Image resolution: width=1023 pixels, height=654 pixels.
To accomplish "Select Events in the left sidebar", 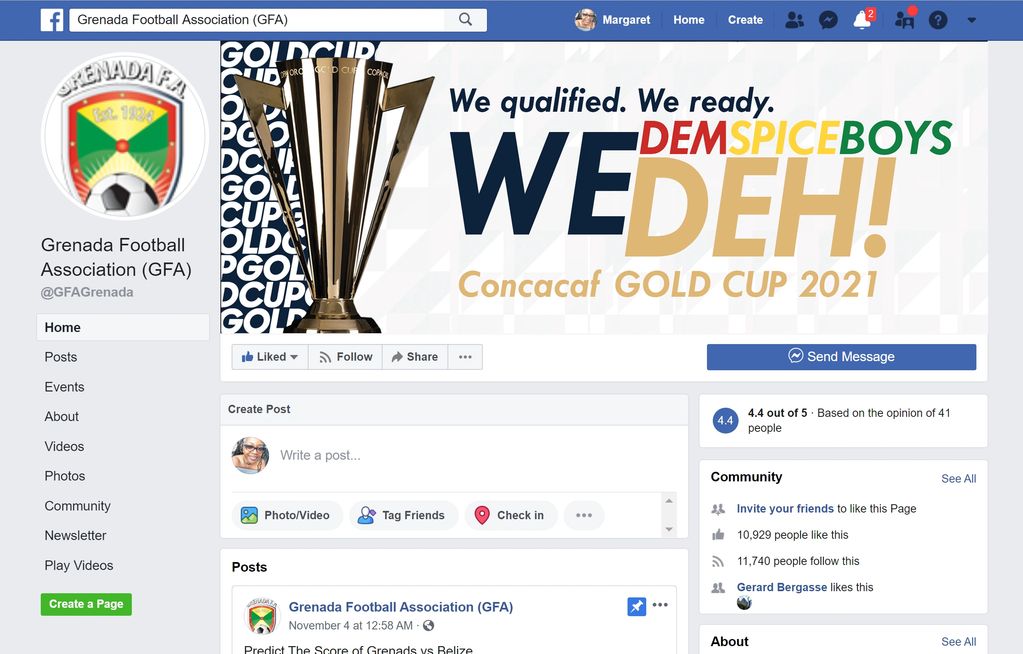I will (64, 387).
